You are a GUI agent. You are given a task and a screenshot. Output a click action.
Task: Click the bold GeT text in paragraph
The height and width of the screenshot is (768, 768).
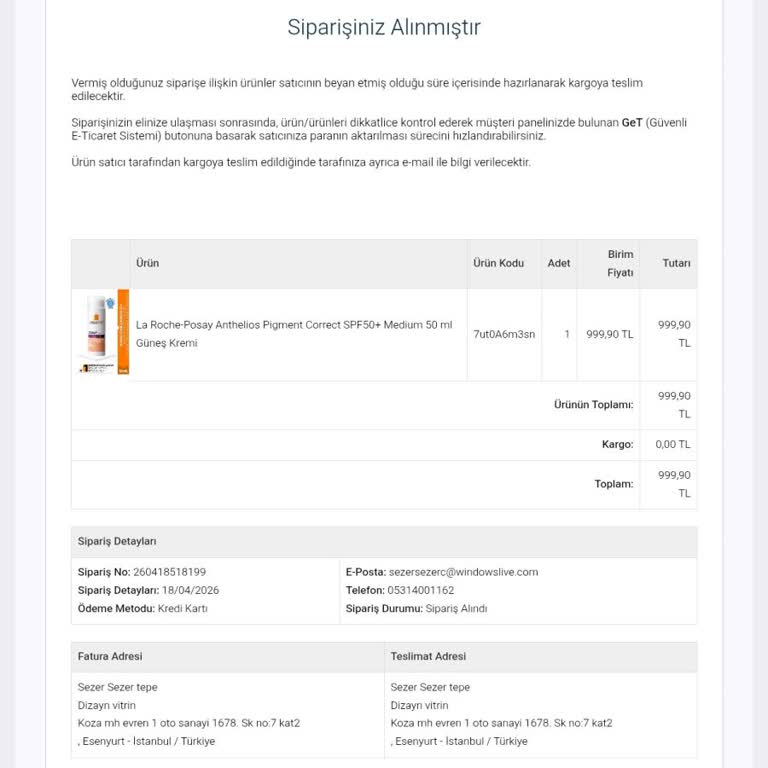tap(632, 122)
